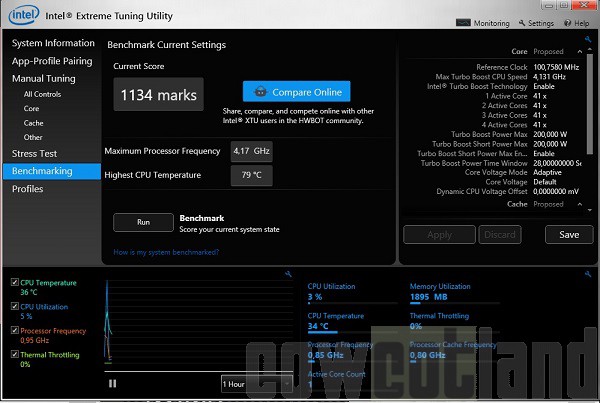
Task: Uncheck Processor Frequency graph checkbox
Action: (x=15, y=330)
